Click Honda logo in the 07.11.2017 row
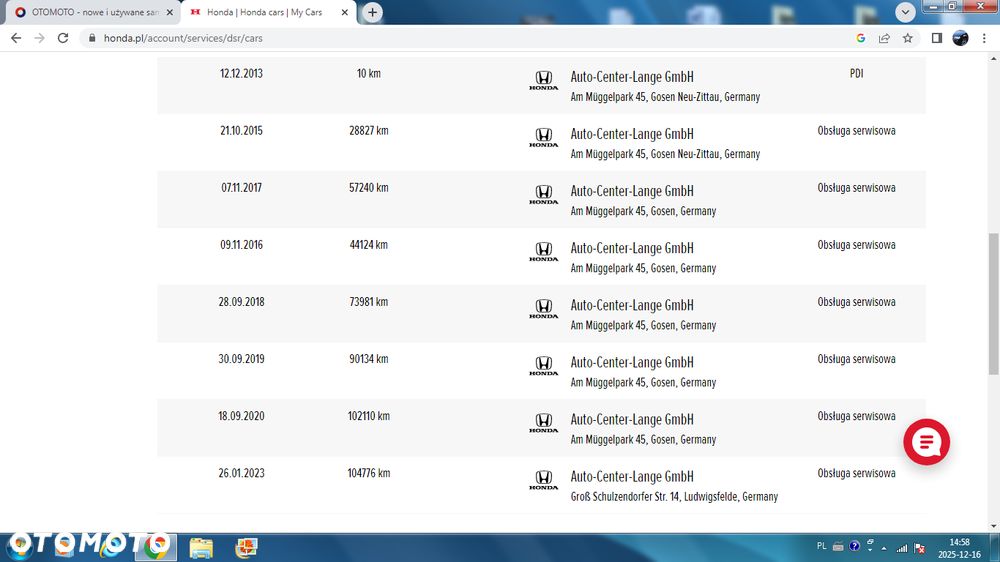1000x562 pixels. coord(543,195)
